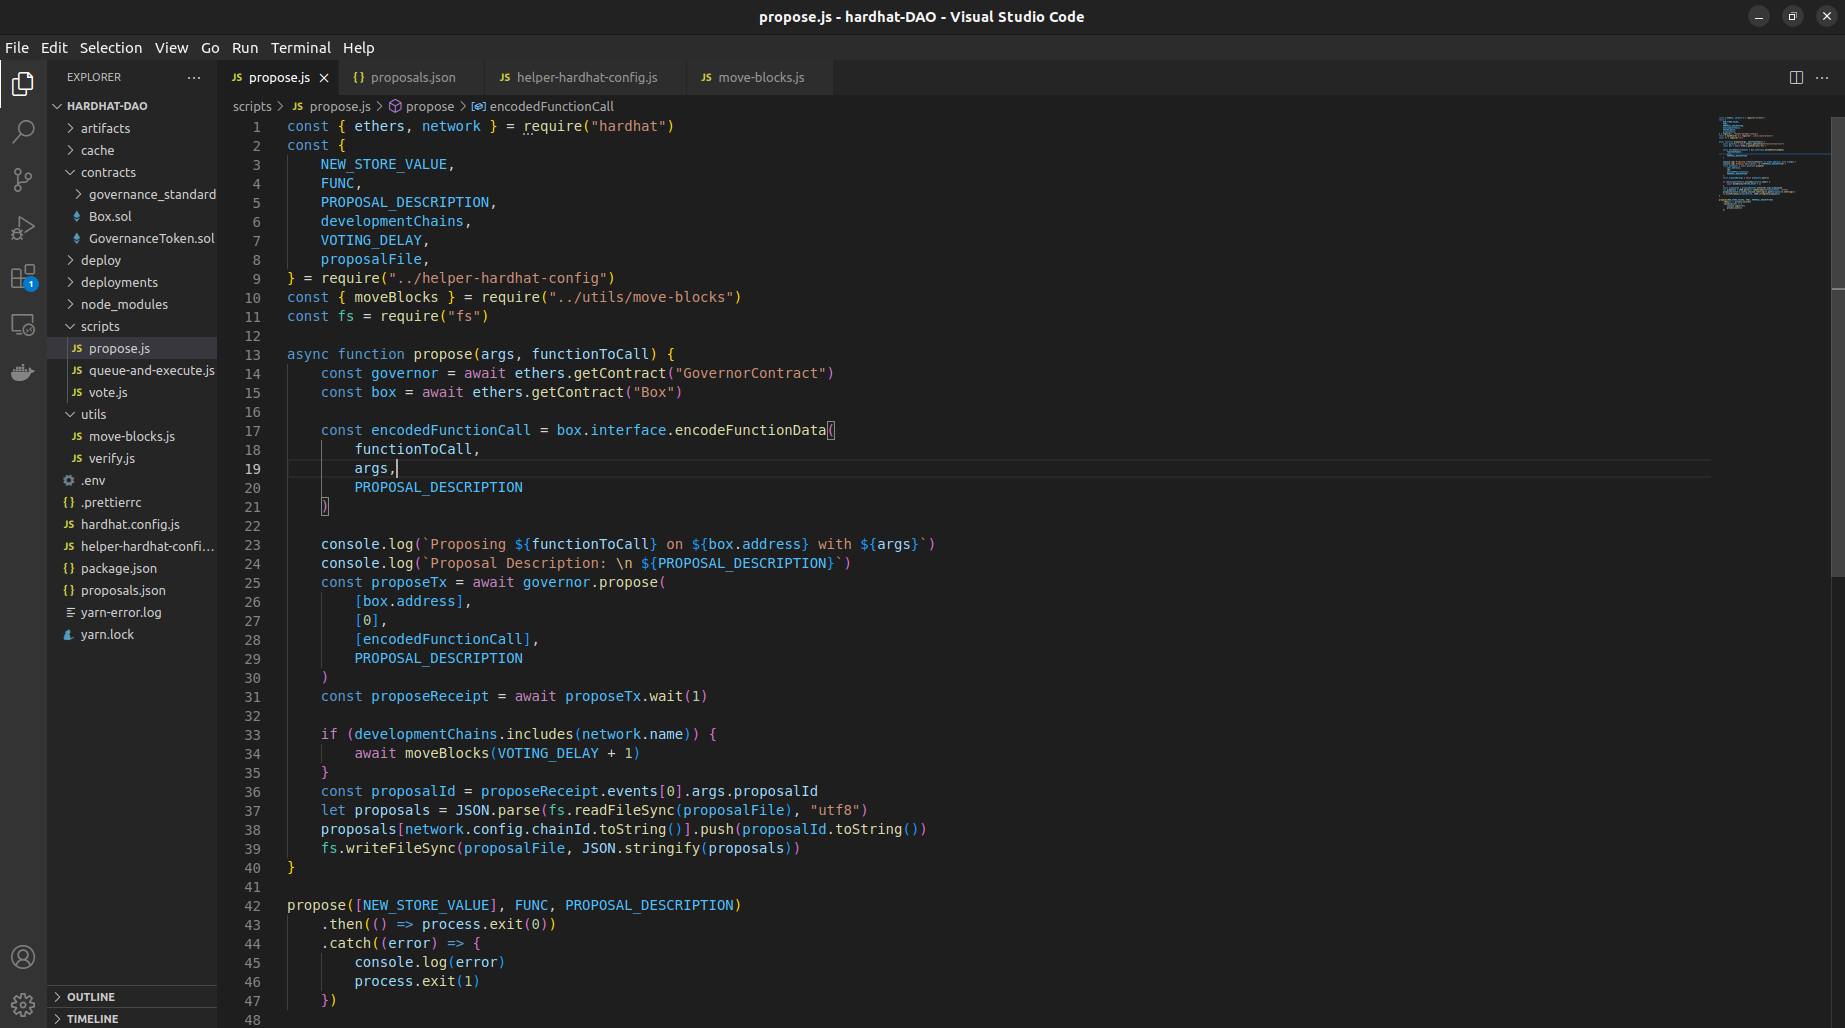Click yarn-error.log file icon

pos(70,612)
